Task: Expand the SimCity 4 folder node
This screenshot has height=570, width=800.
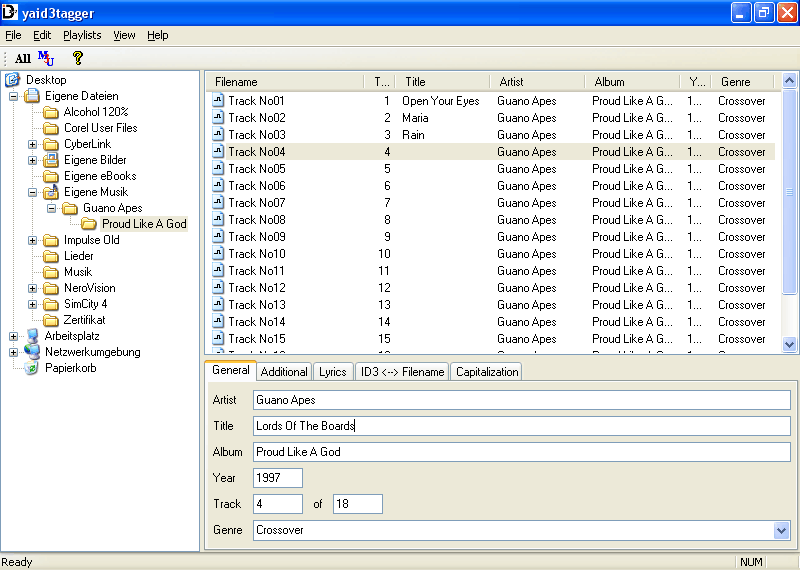Action: 33,304
